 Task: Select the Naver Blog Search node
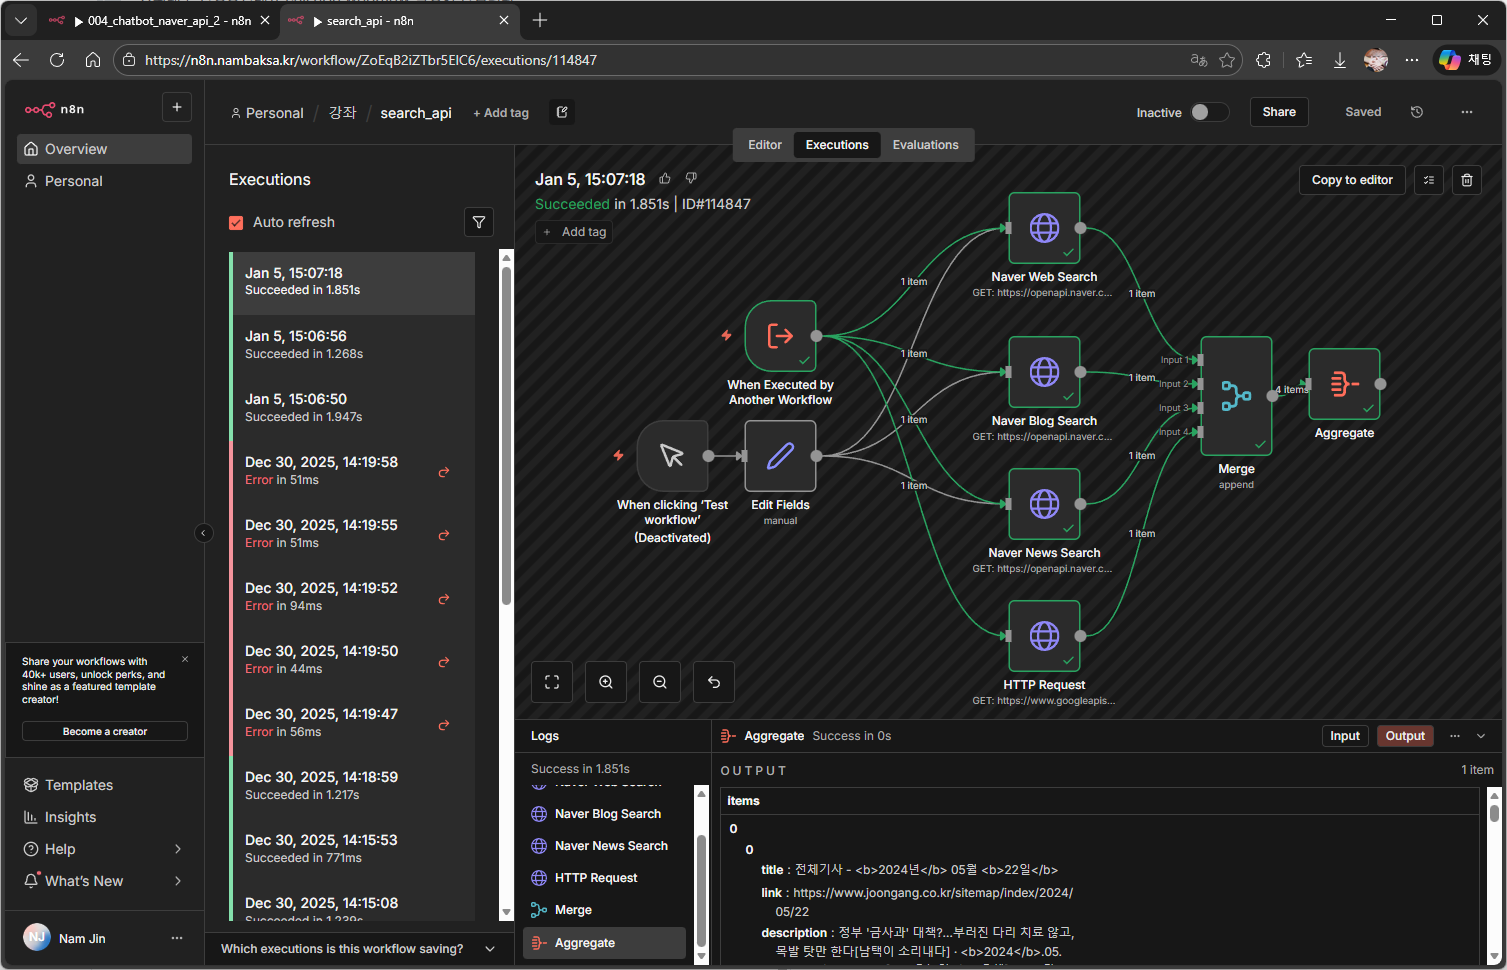(1044, 372)
